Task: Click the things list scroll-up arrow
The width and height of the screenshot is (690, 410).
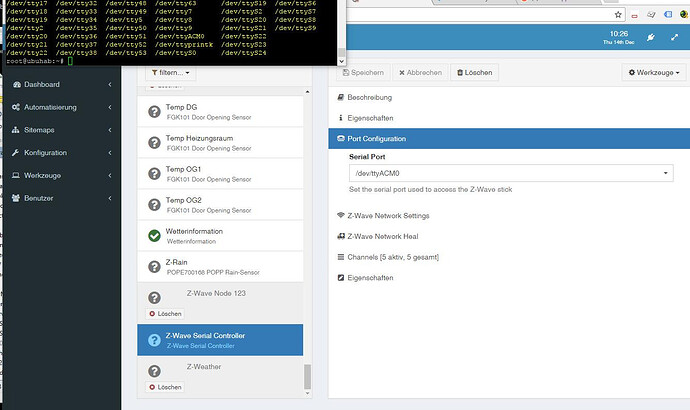Action: coord(307,92)
